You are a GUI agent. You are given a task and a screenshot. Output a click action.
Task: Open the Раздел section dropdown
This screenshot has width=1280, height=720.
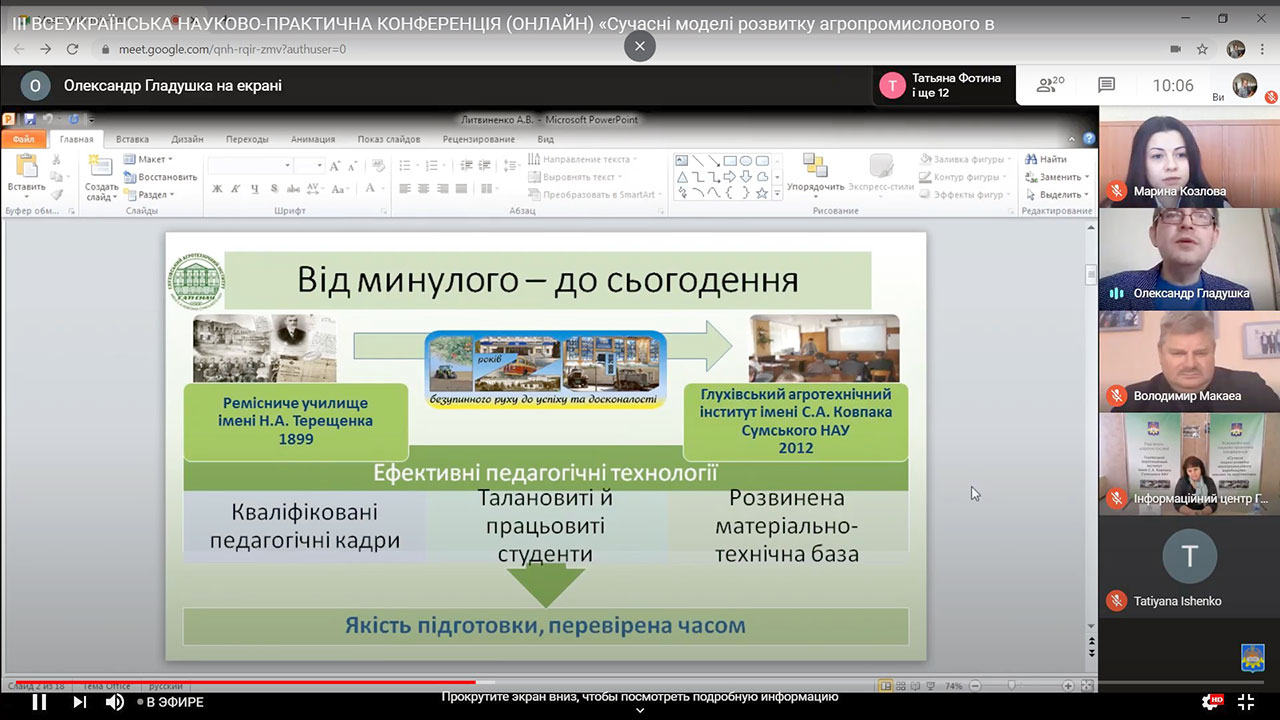(x=149, y=195)
